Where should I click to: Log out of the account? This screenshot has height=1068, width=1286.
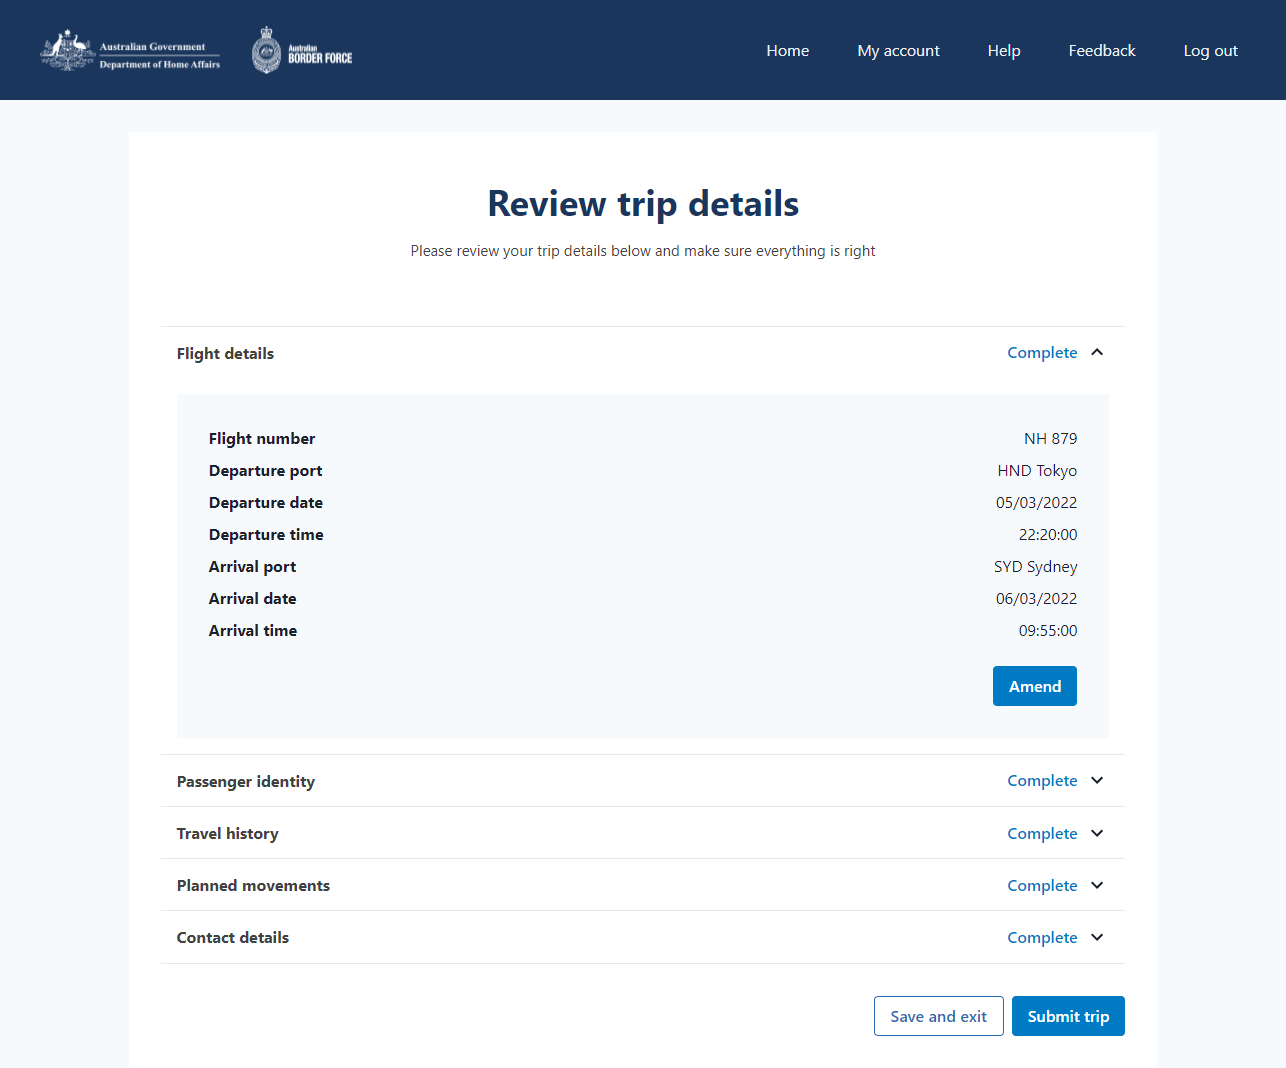click(1210, 51)
